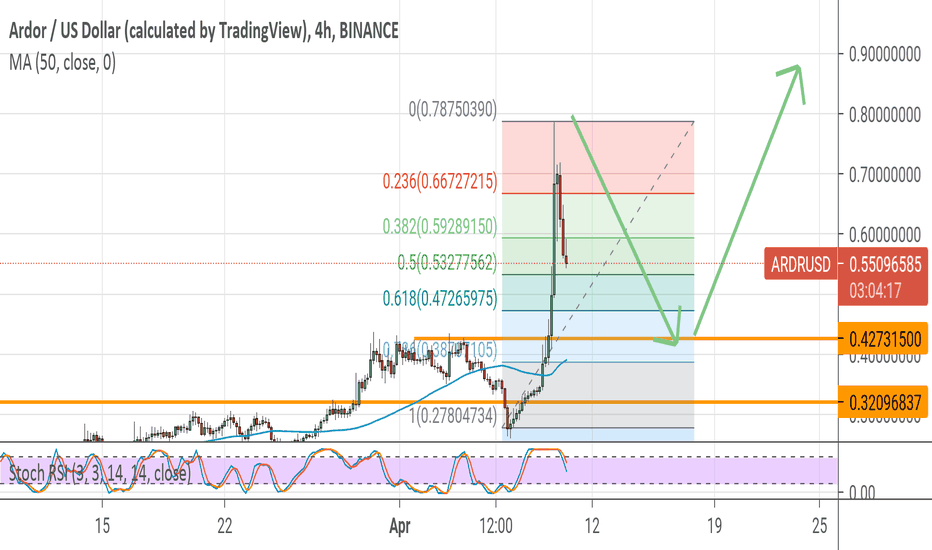Click the 25 date label on time axis
The height and width of the screenshot is (550, 932).
820,526
